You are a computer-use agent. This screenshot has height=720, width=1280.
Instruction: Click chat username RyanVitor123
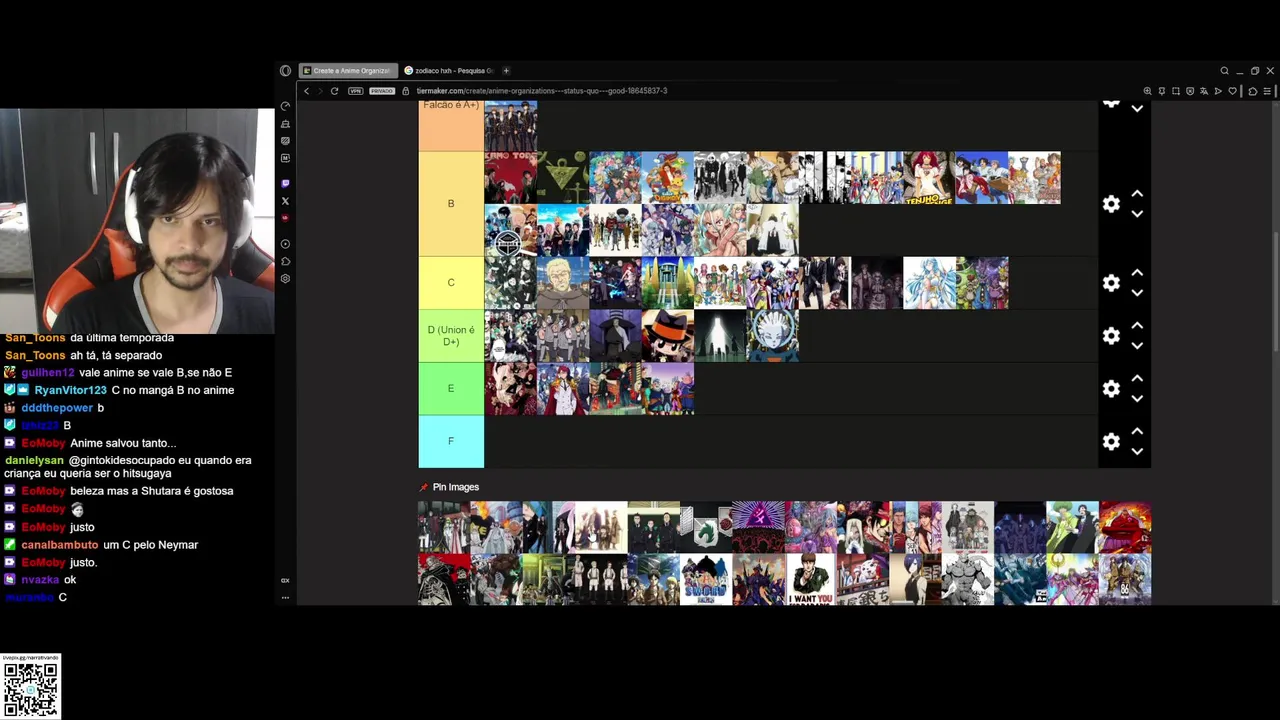[x=70, y=390]
